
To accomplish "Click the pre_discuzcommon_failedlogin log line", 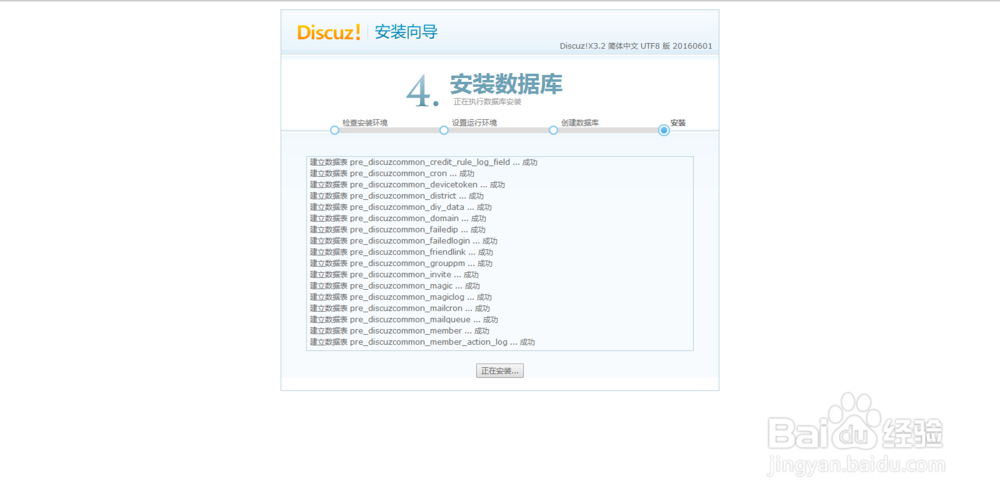I will point(404,241).
